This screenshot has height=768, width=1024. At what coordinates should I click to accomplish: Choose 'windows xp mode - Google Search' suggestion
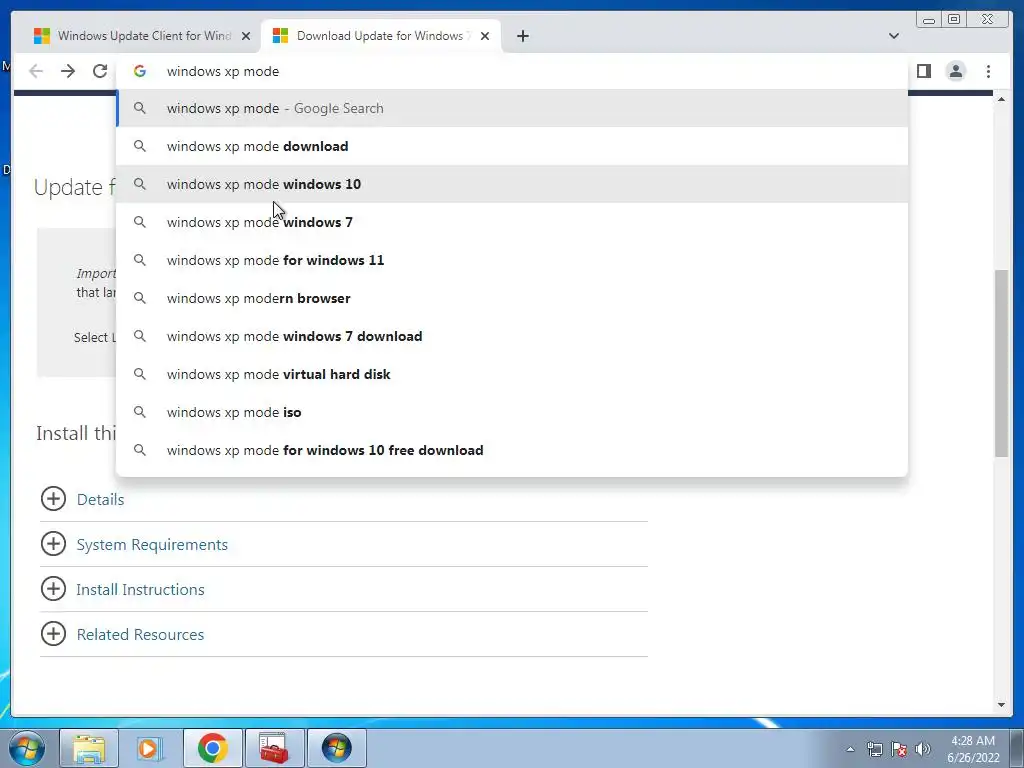512,108
